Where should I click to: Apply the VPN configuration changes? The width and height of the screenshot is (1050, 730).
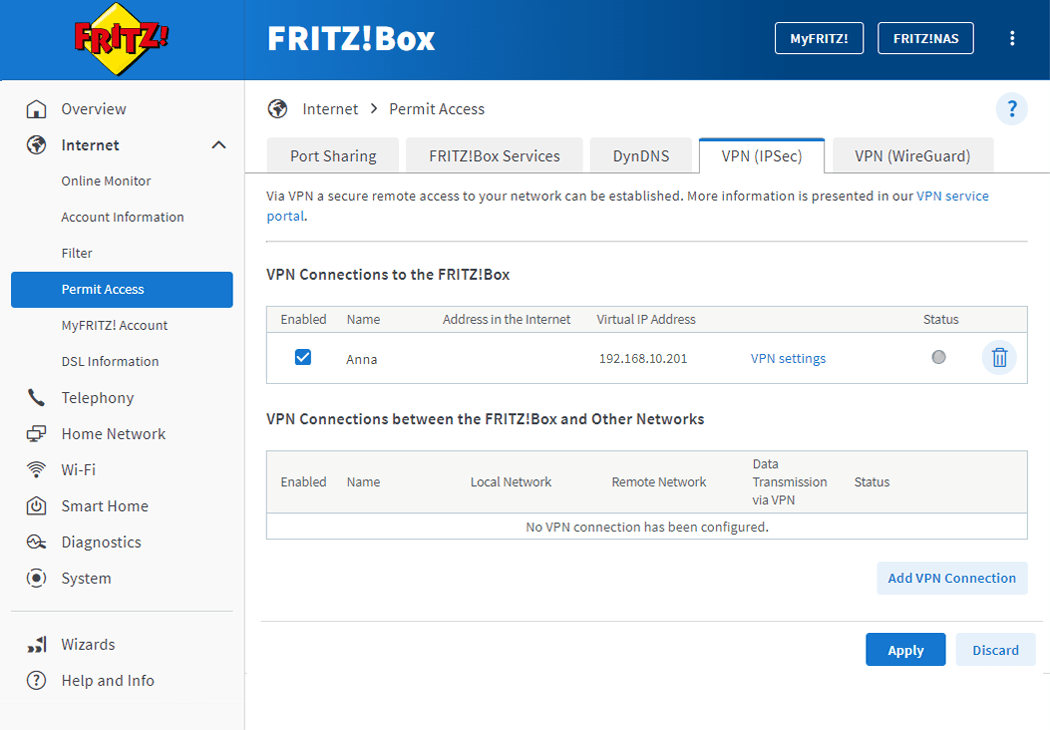(x=905, y=649)
